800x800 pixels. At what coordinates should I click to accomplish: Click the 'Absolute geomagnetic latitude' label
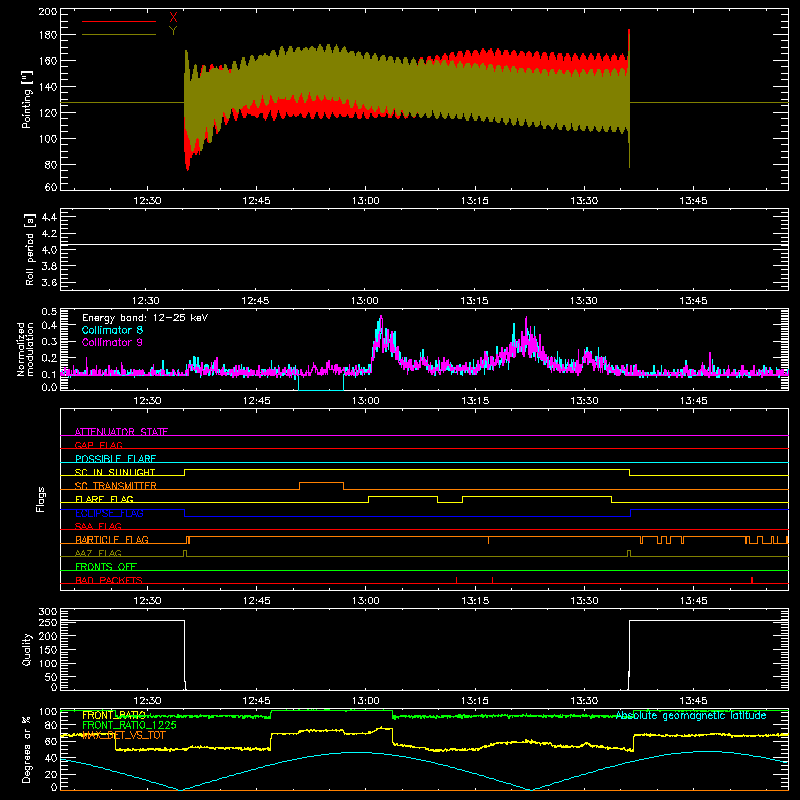(691, 715)
